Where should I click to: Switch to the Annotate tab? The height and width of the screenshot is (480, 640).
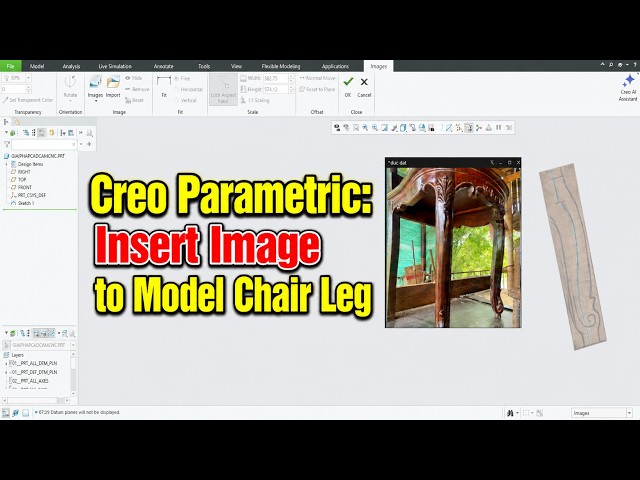[x=163, y=66]
